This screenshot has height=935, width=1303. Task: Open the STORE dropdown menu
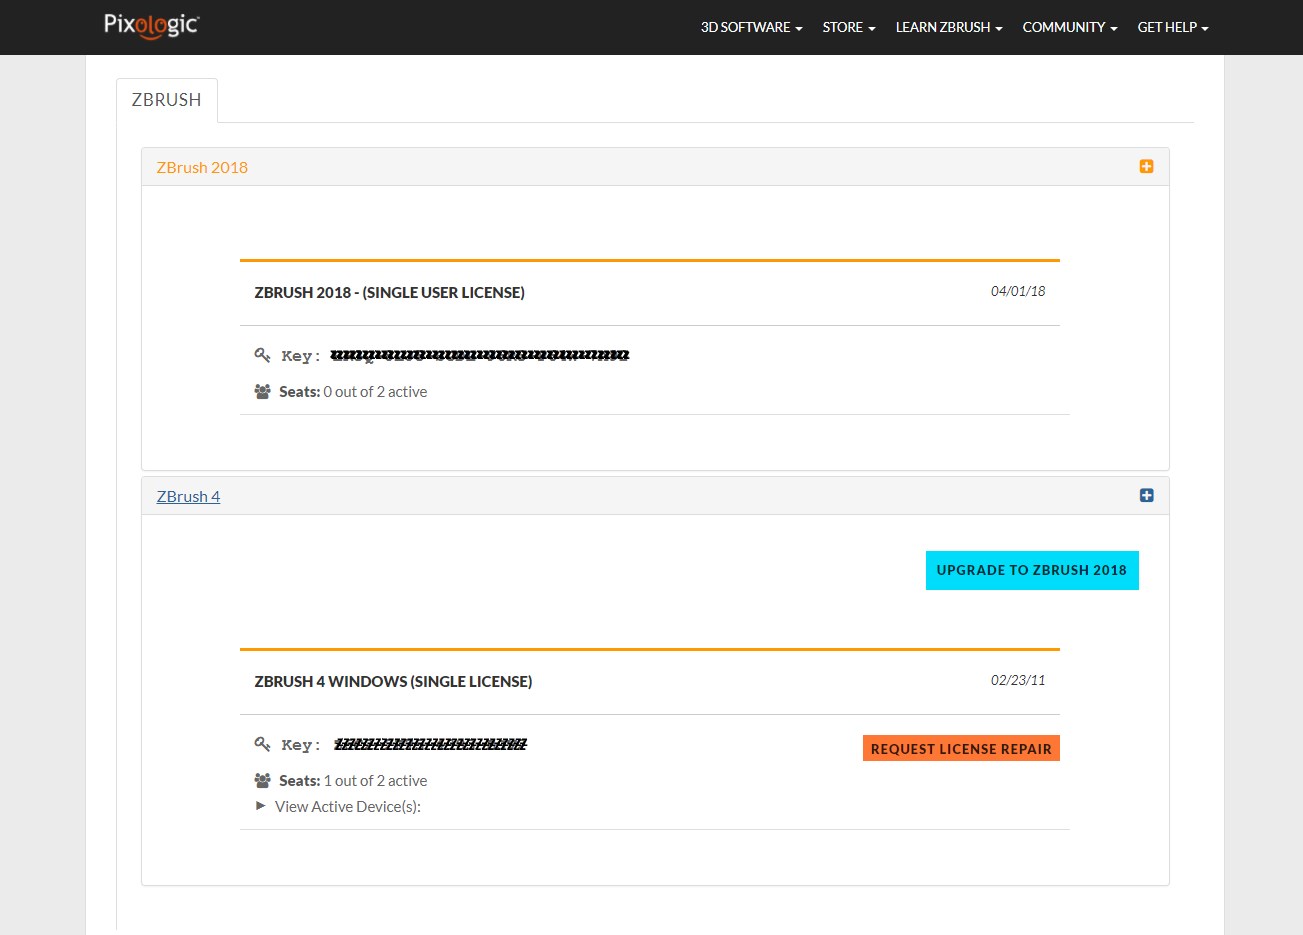849,27
